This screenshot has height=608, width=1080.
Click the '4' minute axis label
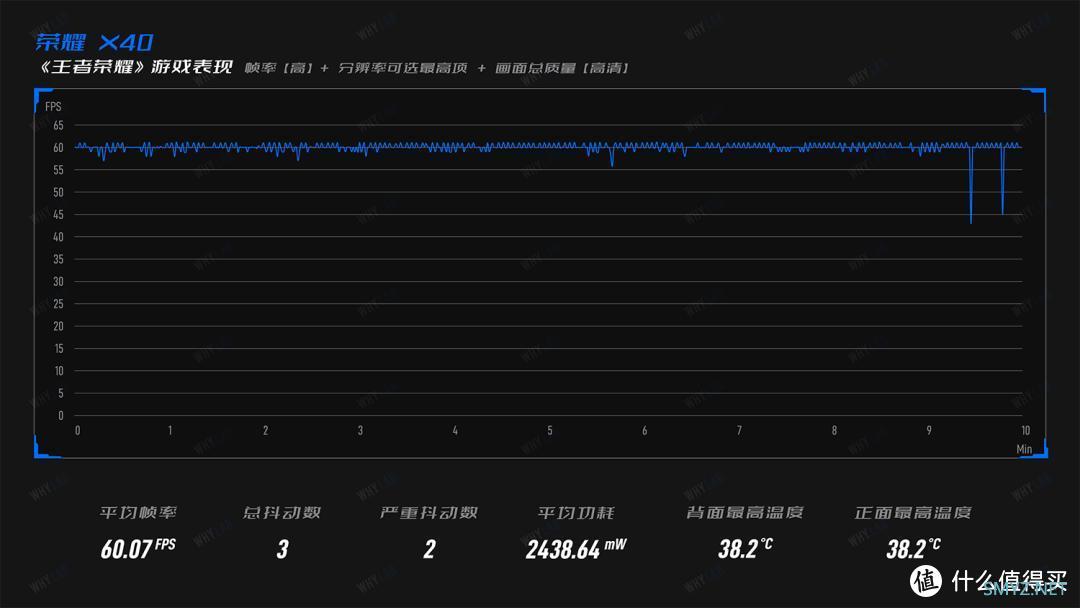point(455,430)
